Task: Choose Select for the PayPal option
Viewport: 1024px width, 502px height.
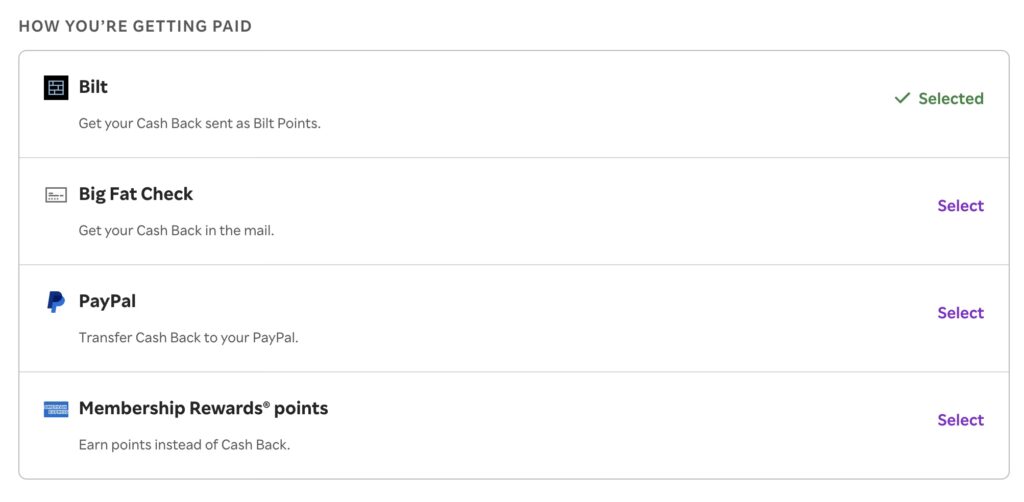Action: (960, 313)
